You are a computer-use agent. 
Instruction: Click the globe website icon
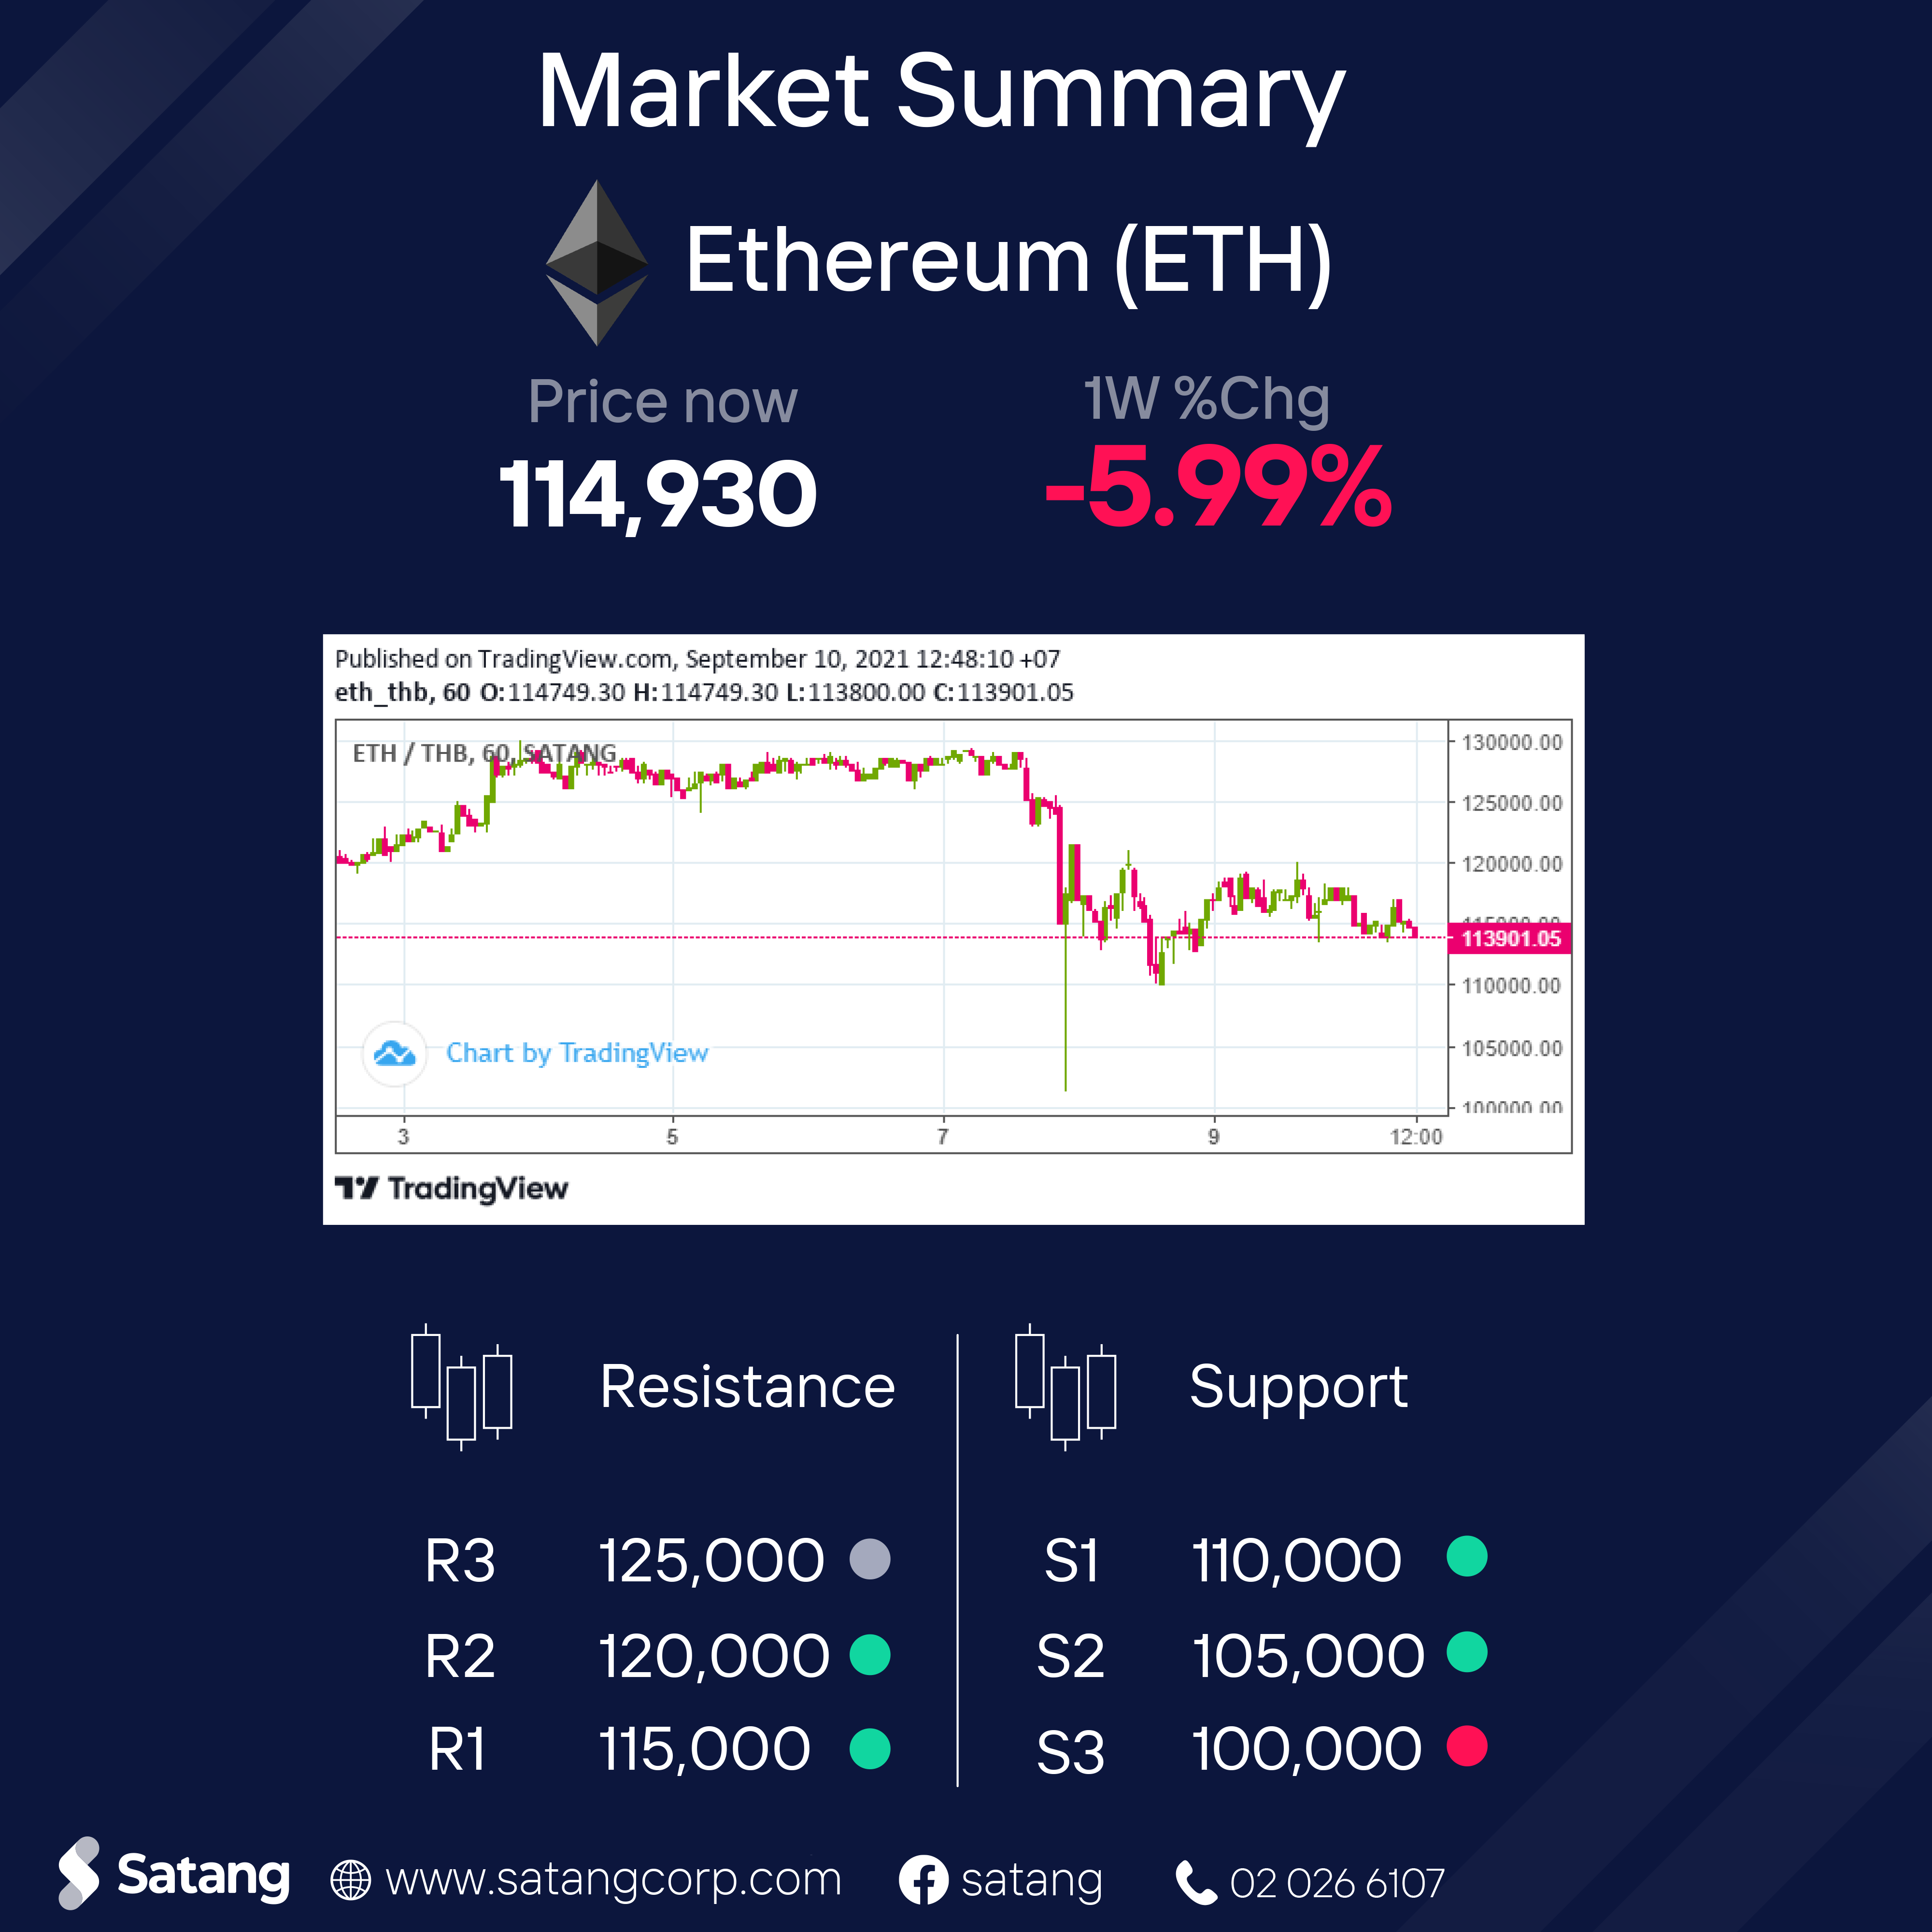(350, 1880)
